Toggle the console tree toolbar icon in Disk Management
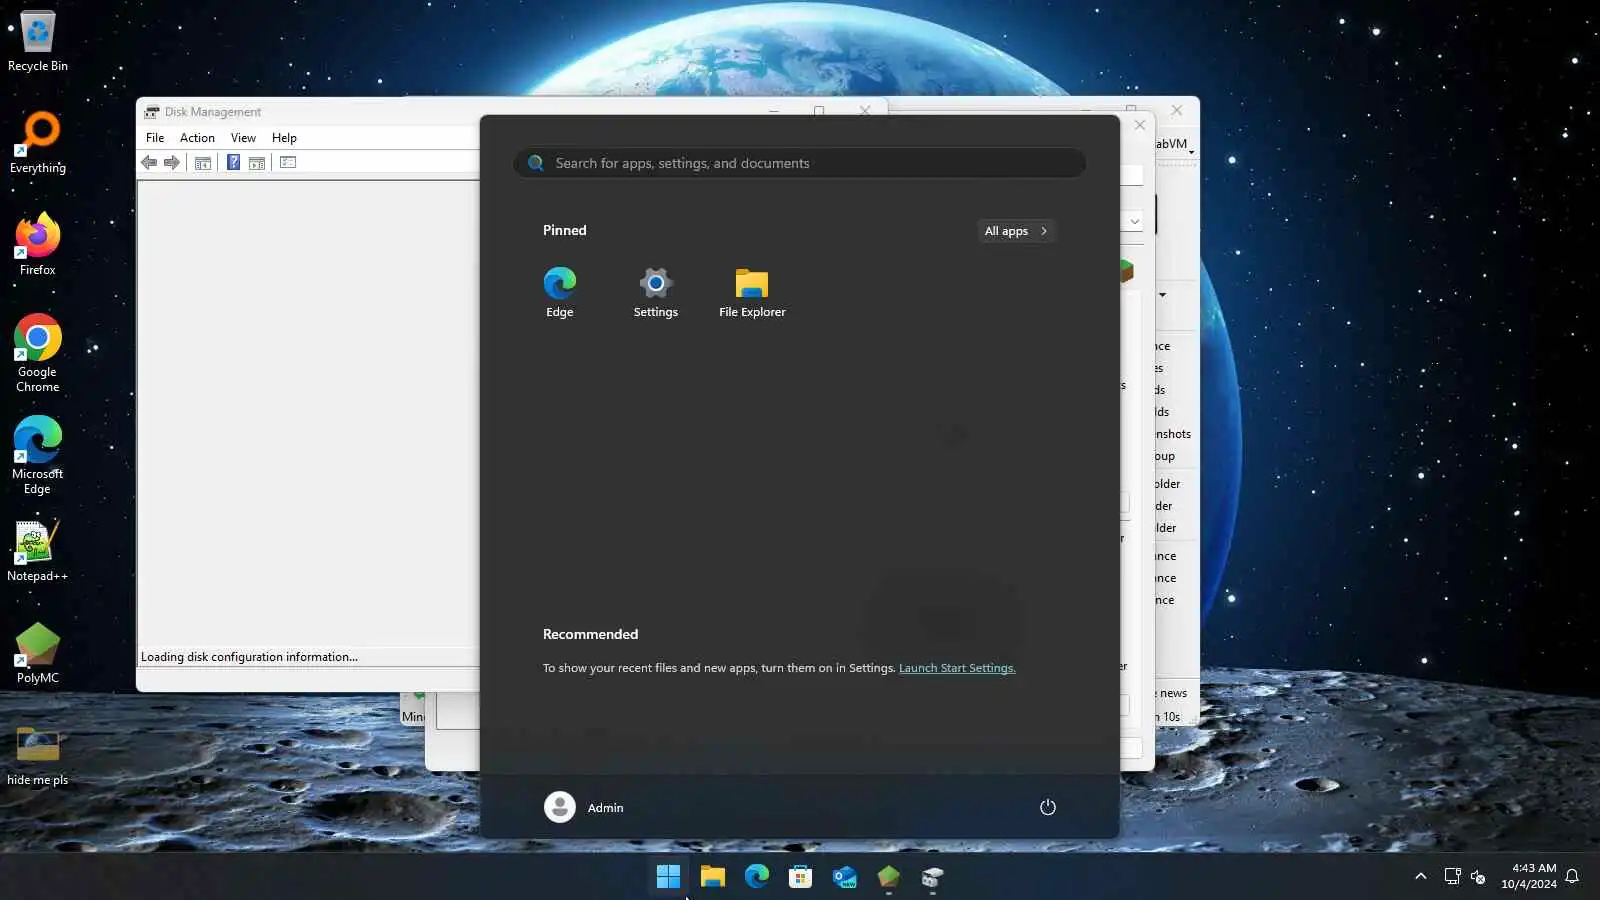This screenshot has width=1600, height=900. pos(203,163)
